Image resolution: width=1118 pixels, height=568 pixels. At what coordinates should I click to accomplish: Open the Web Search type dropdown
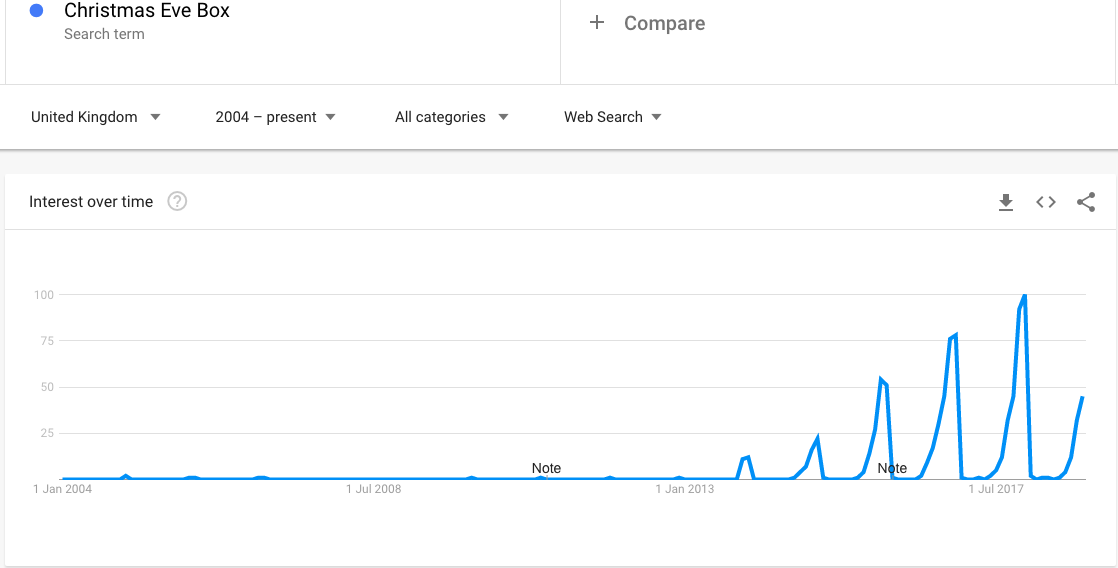612,117
